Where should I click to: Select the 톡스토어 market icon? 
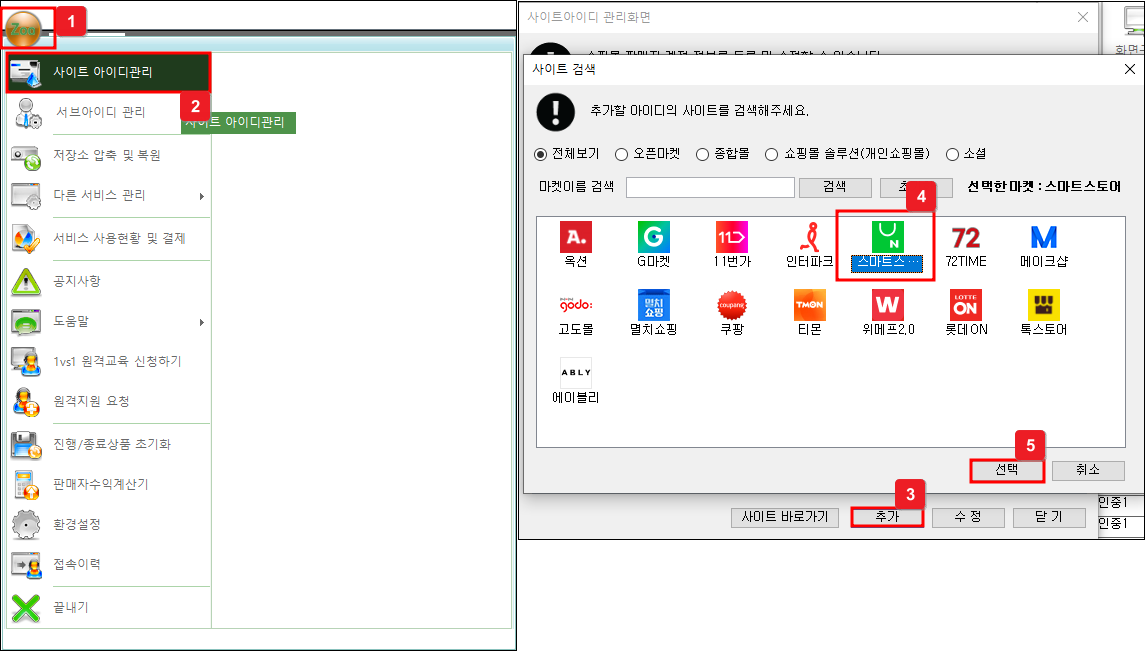[x=1043, y=305]
